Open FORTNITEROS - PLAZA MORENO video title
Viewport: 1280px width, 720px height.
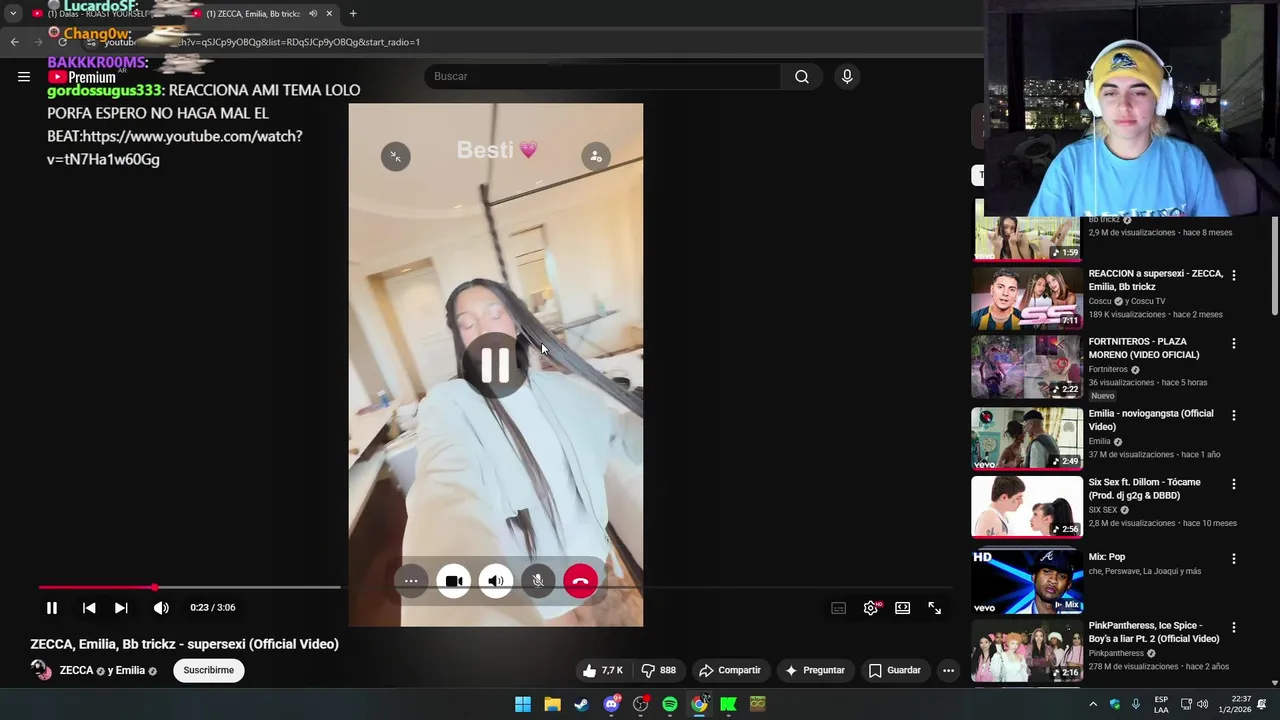click(x=1144, y=348)
